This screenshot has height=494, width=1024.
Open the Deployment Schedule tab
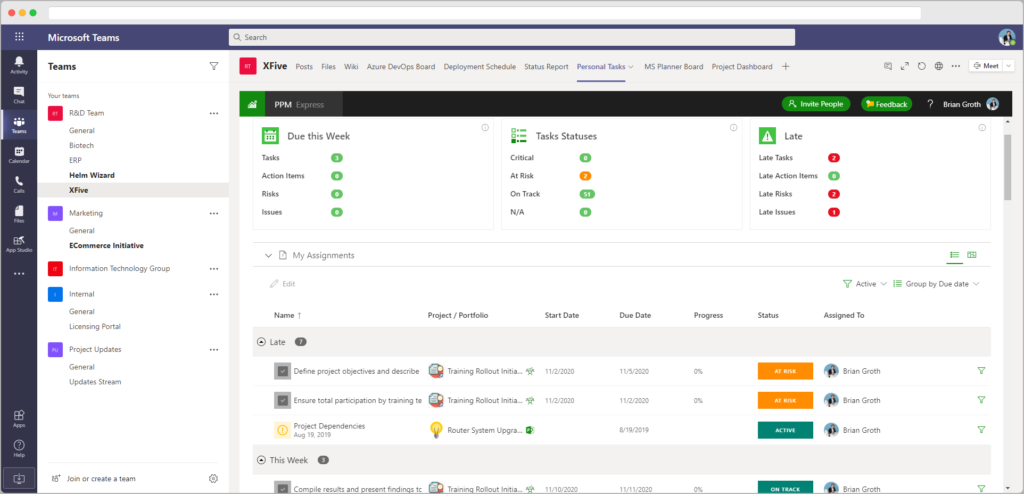click(x=479, y=67)
